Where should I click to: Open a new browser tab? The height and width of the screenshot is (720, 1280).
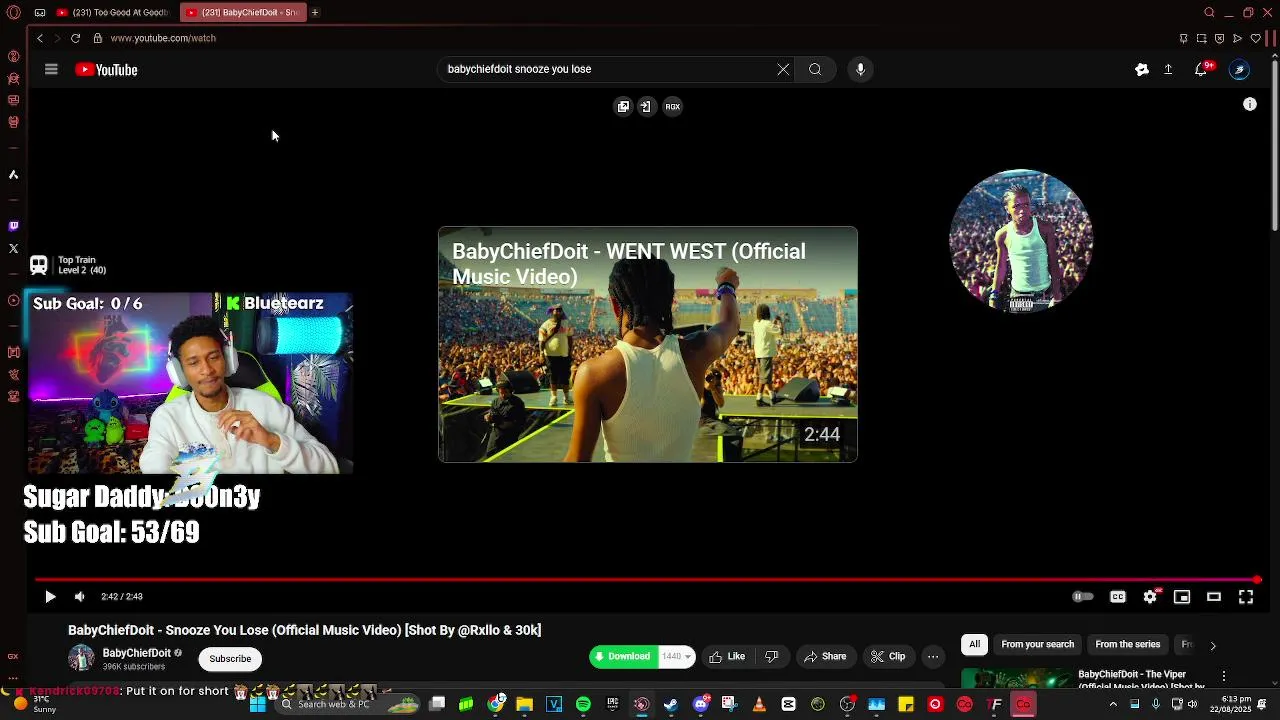pos(314,12)
